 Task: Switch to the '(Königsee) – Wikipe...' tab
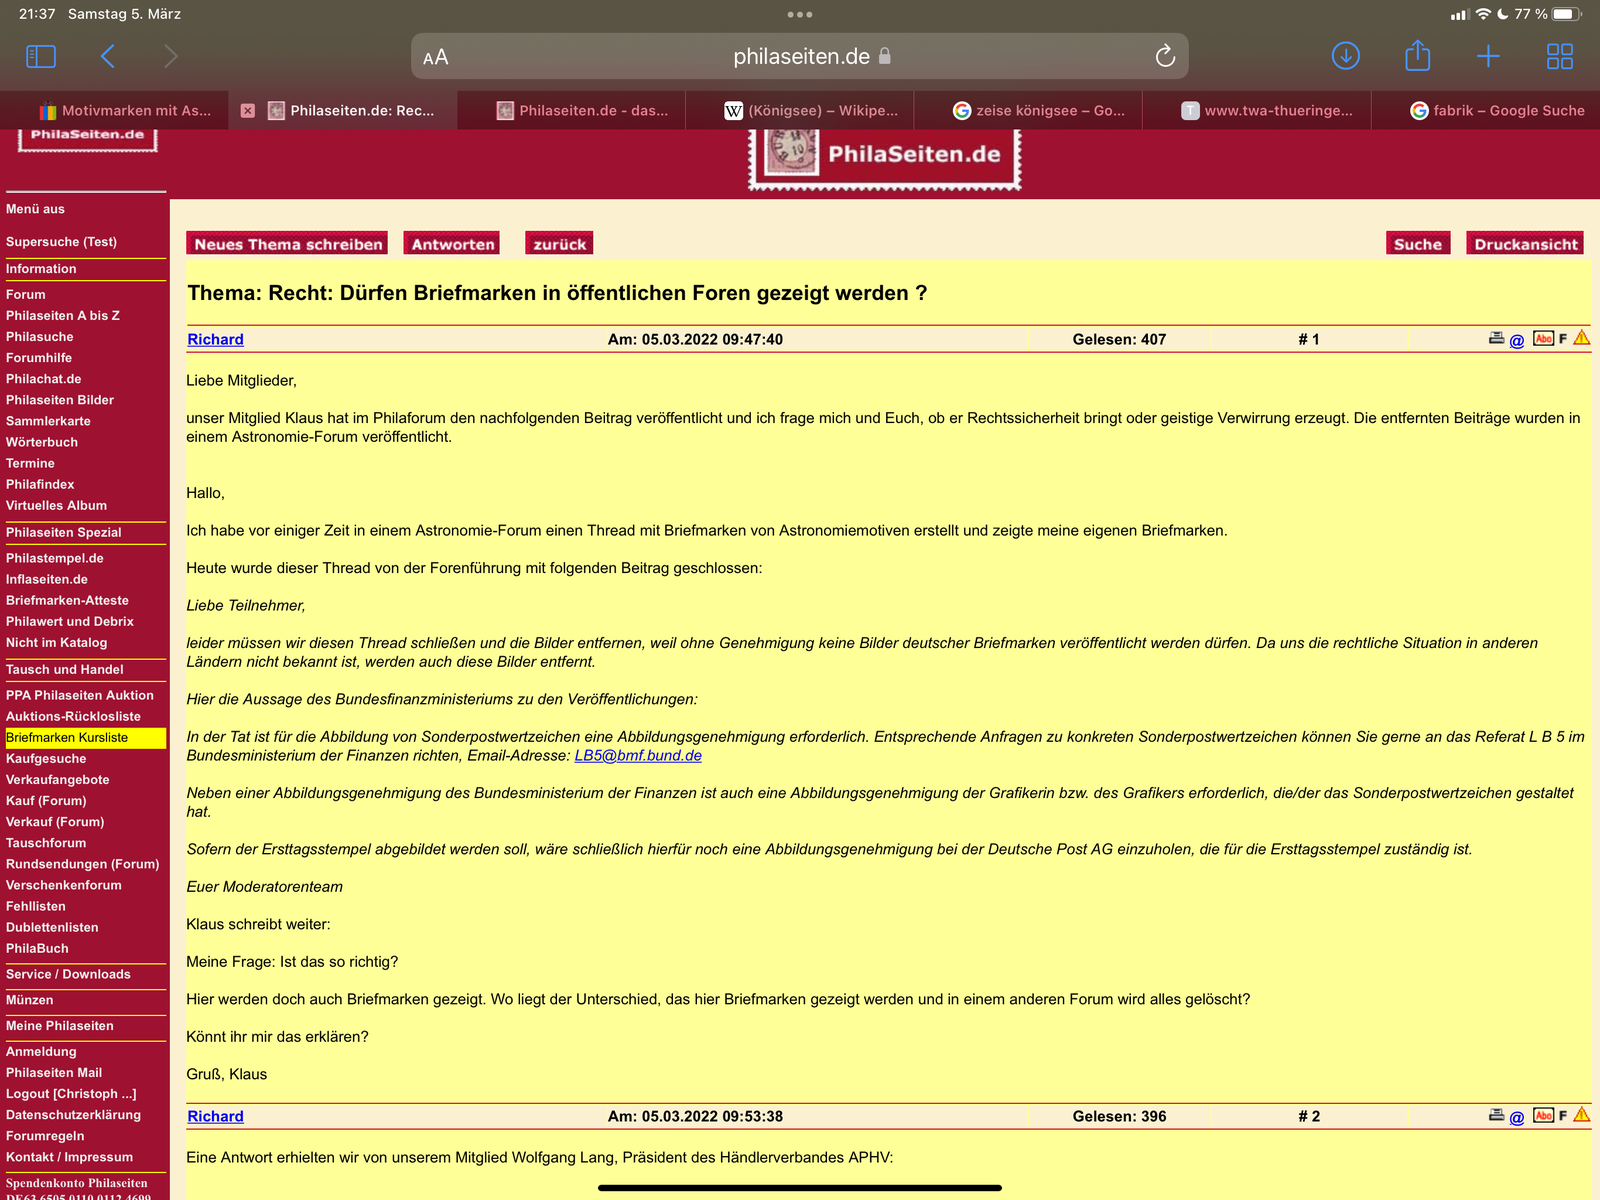[x=811, y=111]
